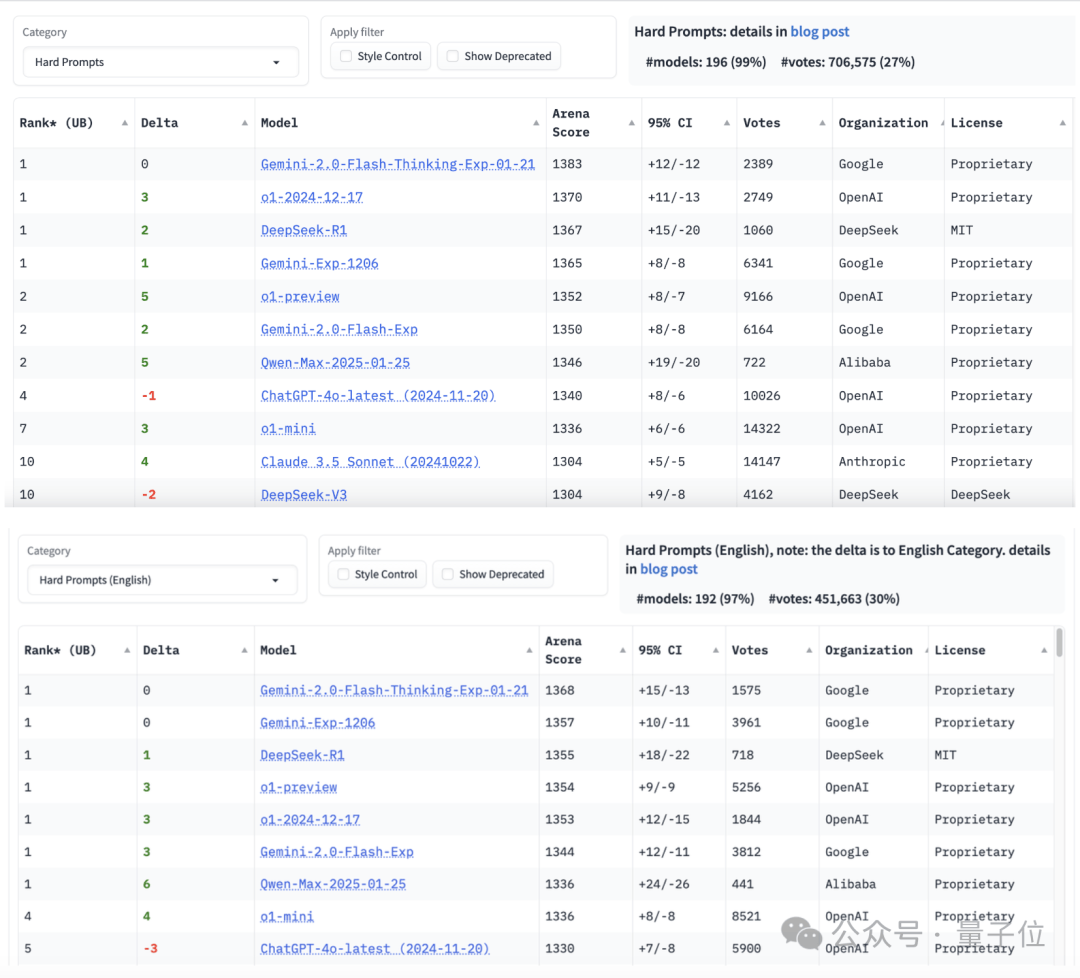Open Qwen-Max-2025-01-25 link in bottom table
1080x978 pixels.
pyautogui.click(x=333, y=884)
